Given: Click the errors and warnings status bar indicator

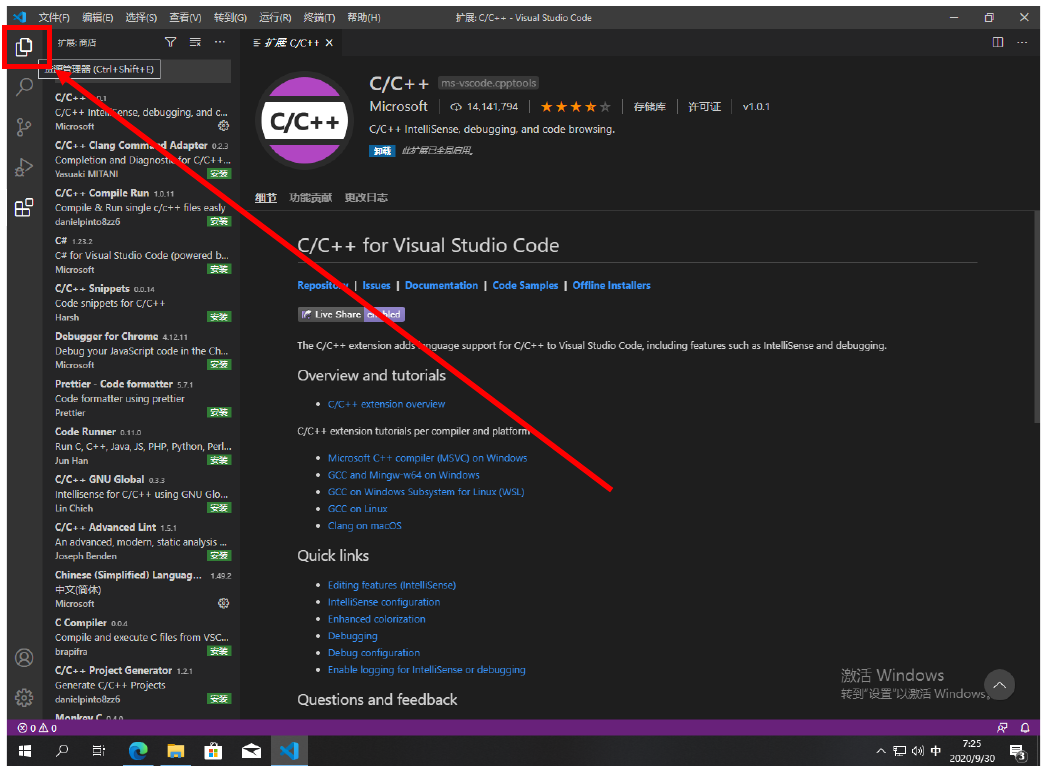Looking at the screenshot, I should pos(37,728).
